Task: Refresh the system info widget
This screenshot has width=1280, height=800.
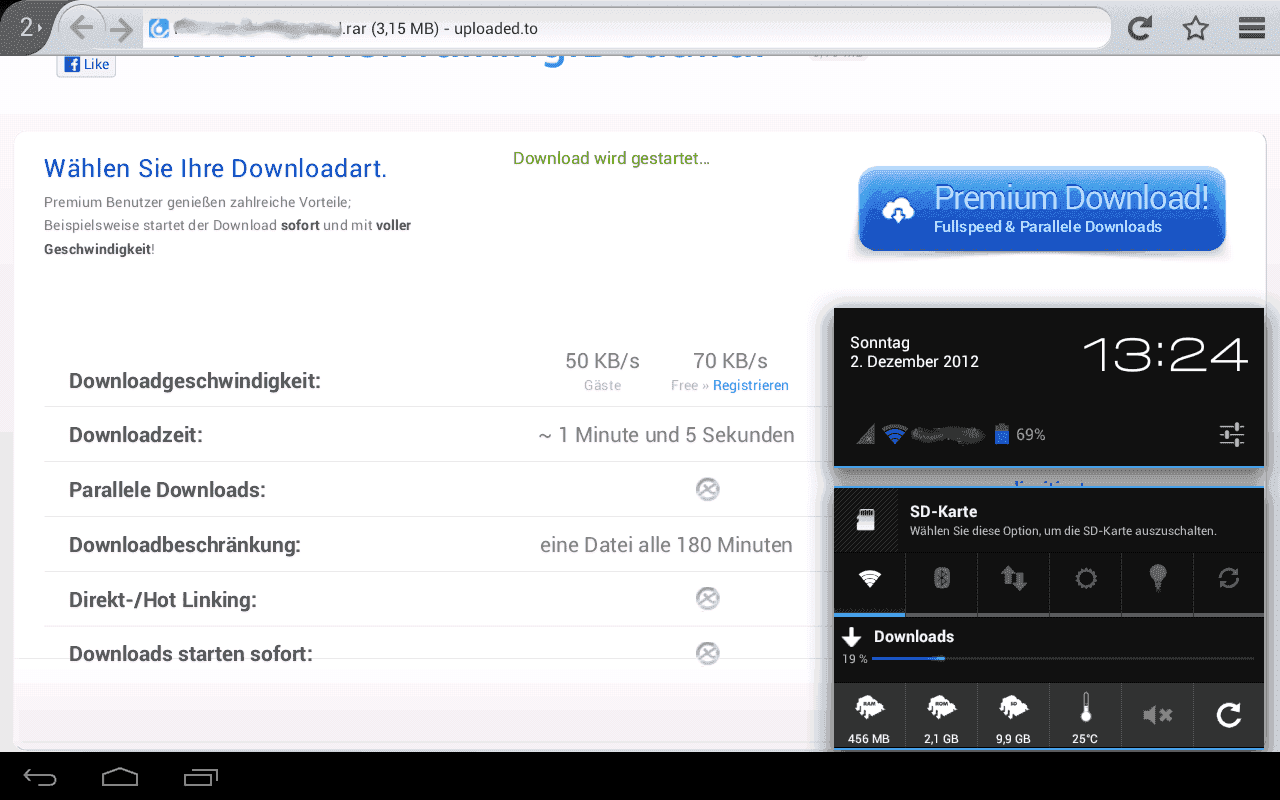Action: pyautogui.click(x=1229, y=716)
